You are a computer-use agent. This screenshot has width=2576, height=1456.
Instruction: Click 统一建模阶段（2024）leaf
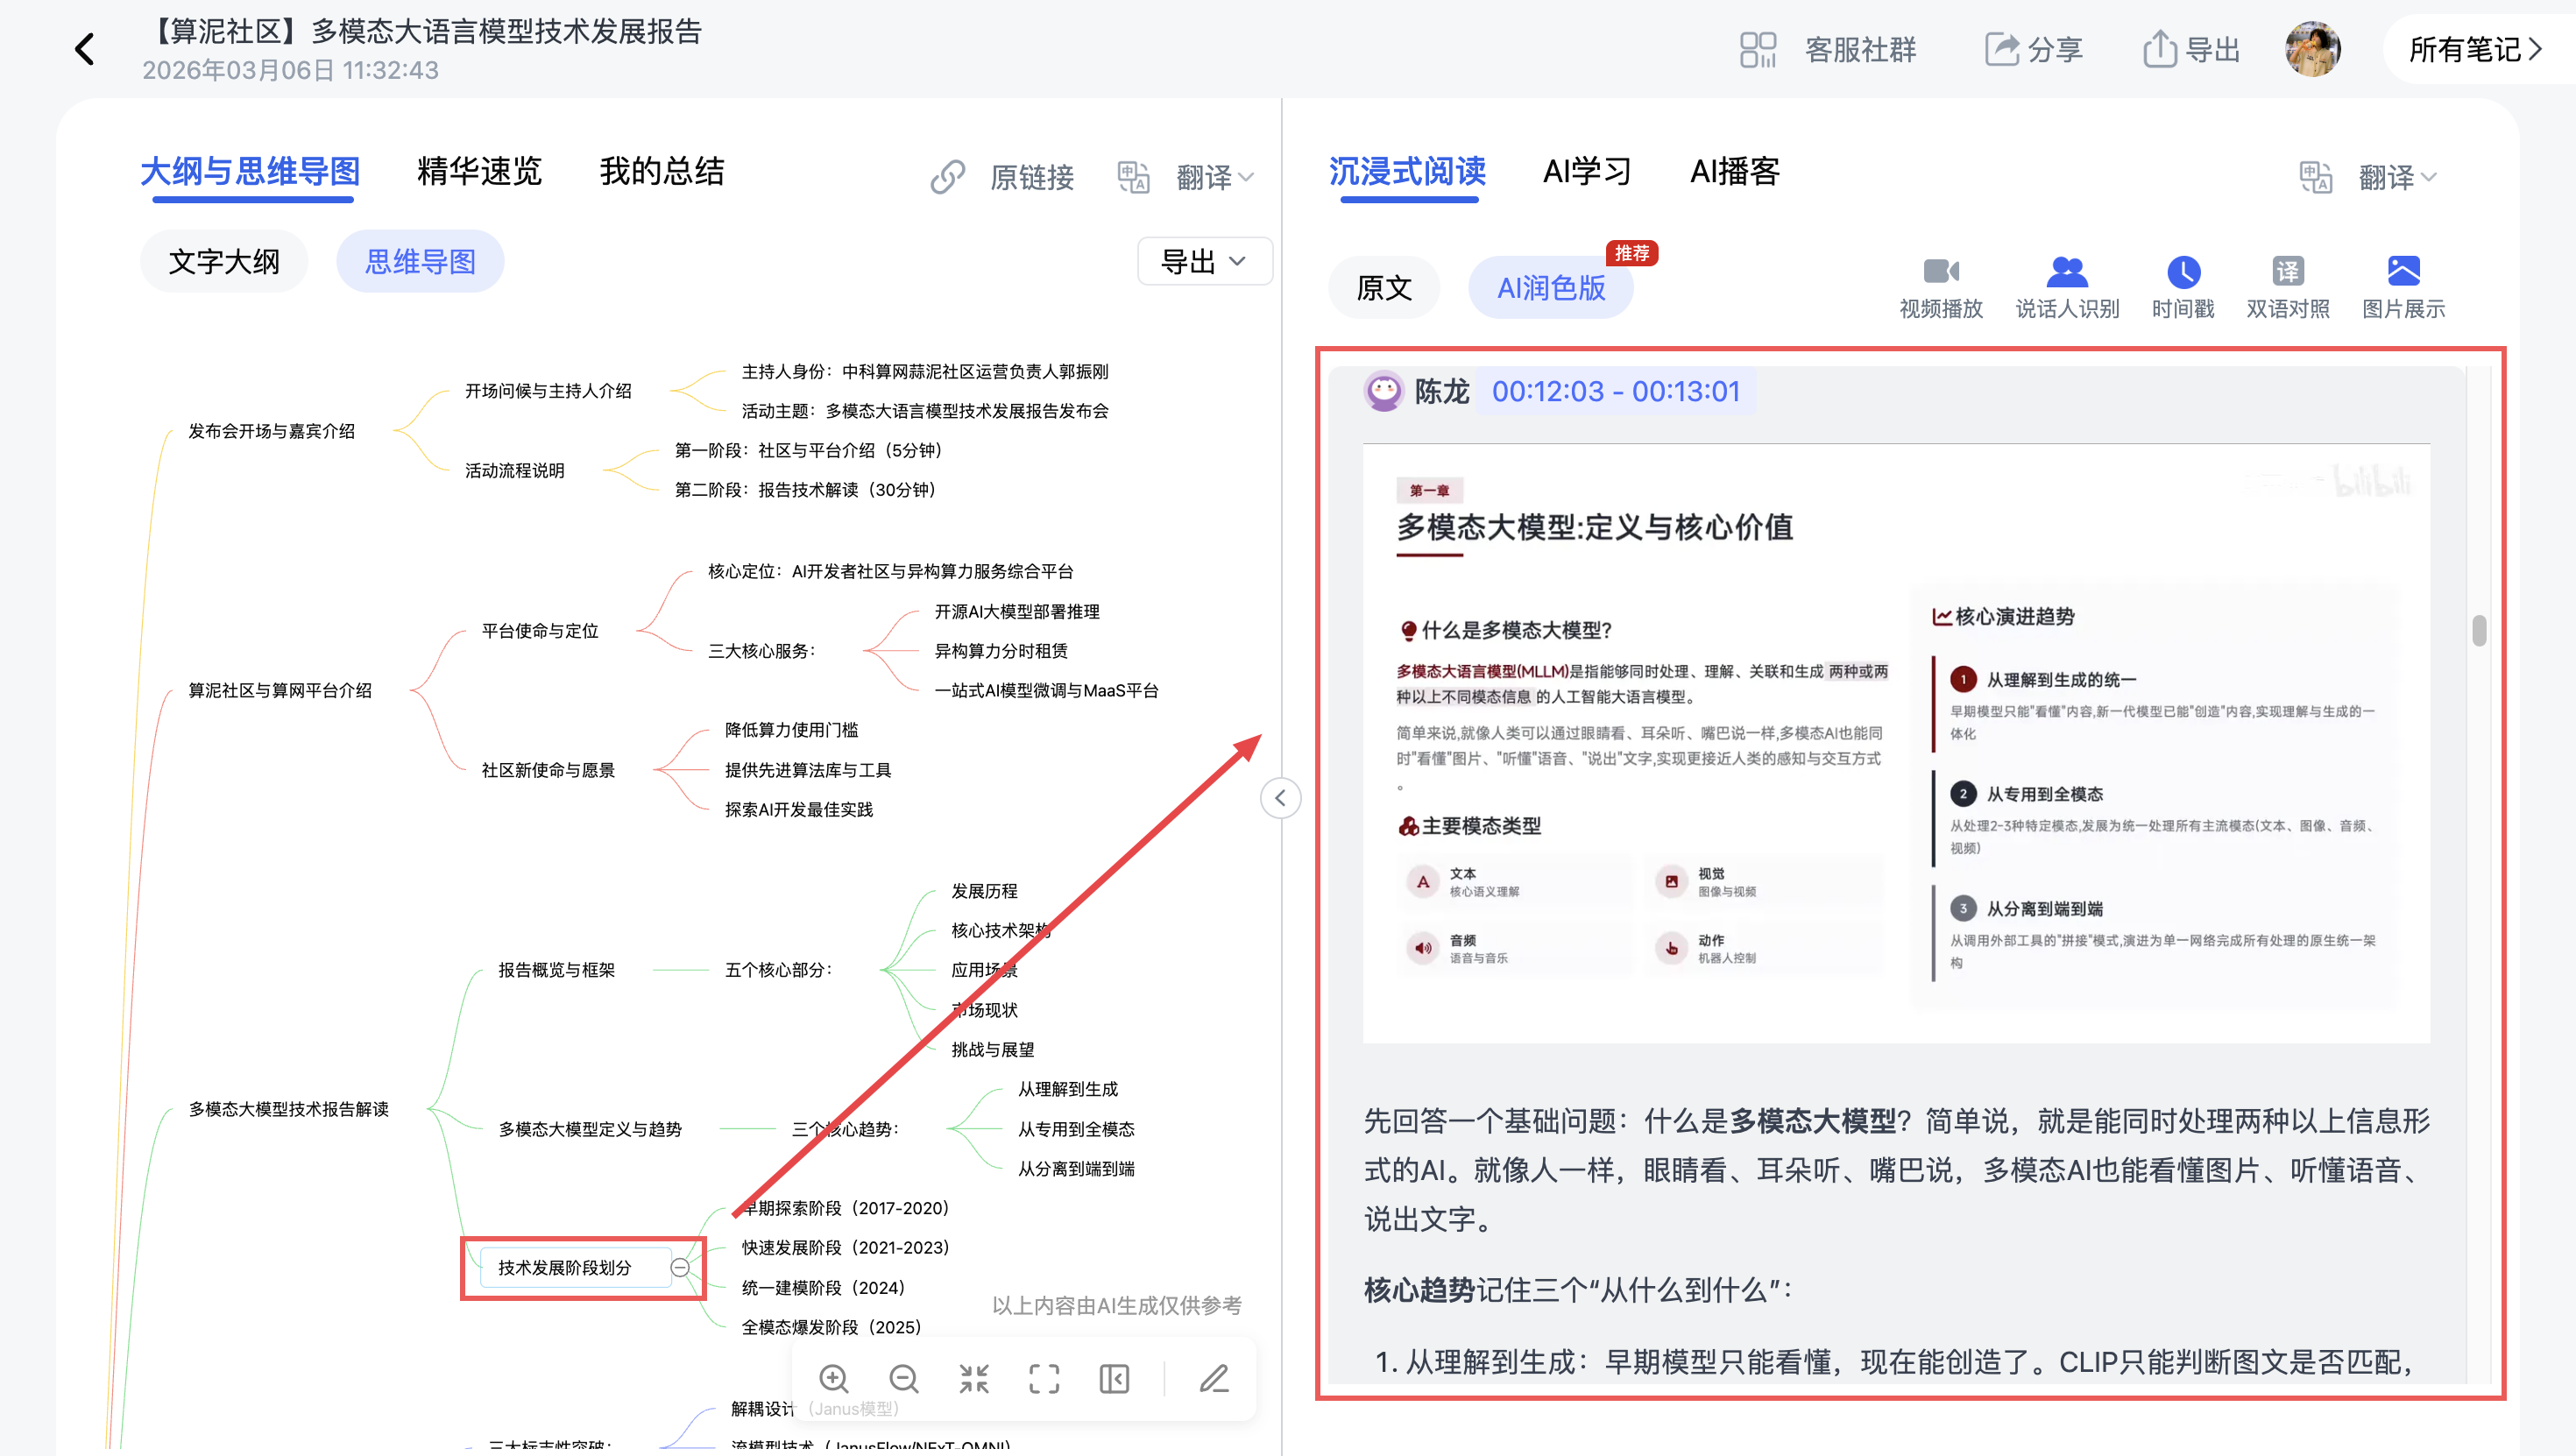823,1287
